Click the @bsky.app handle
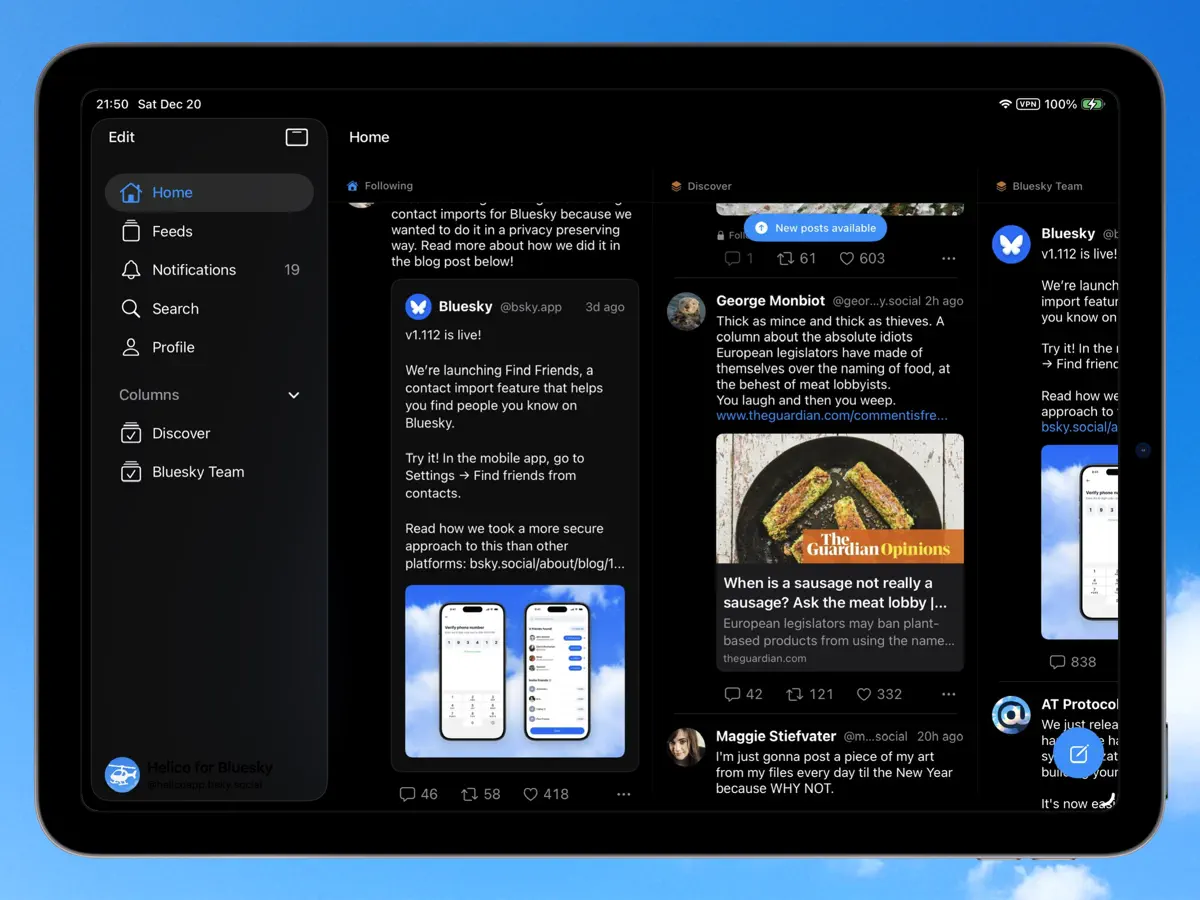 531,307
